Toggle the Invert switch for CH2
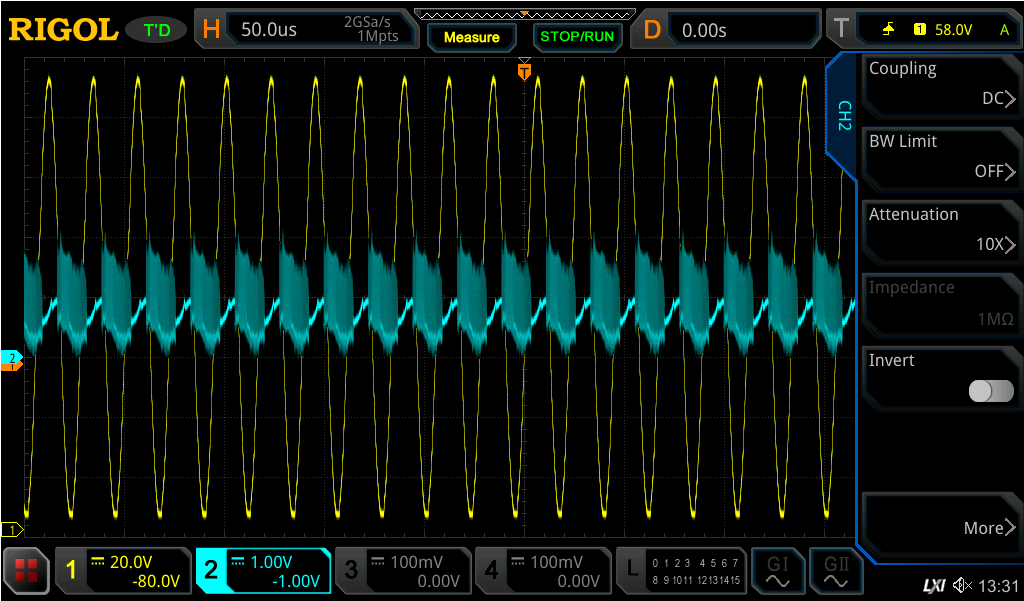The image size is (1024, 601). coord(990,391)
